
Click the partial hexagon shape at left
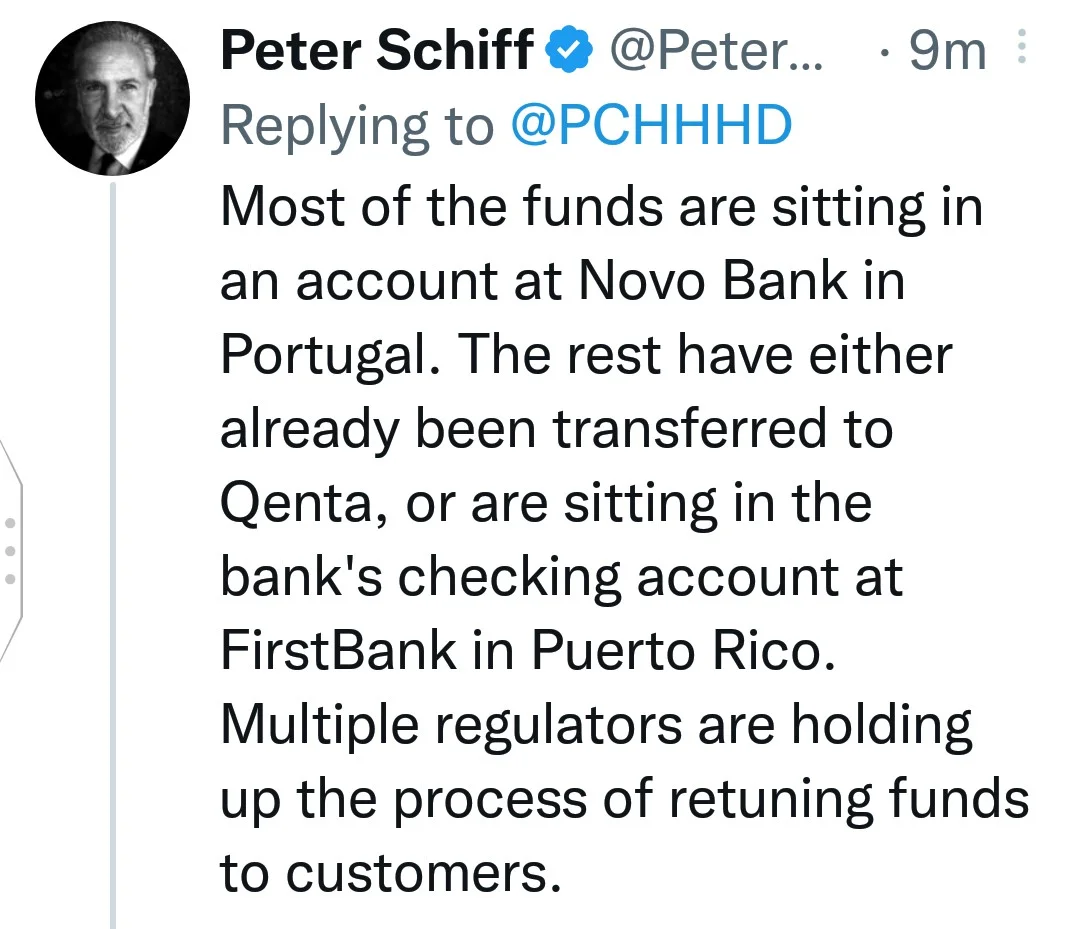click(x=10, y=551)
